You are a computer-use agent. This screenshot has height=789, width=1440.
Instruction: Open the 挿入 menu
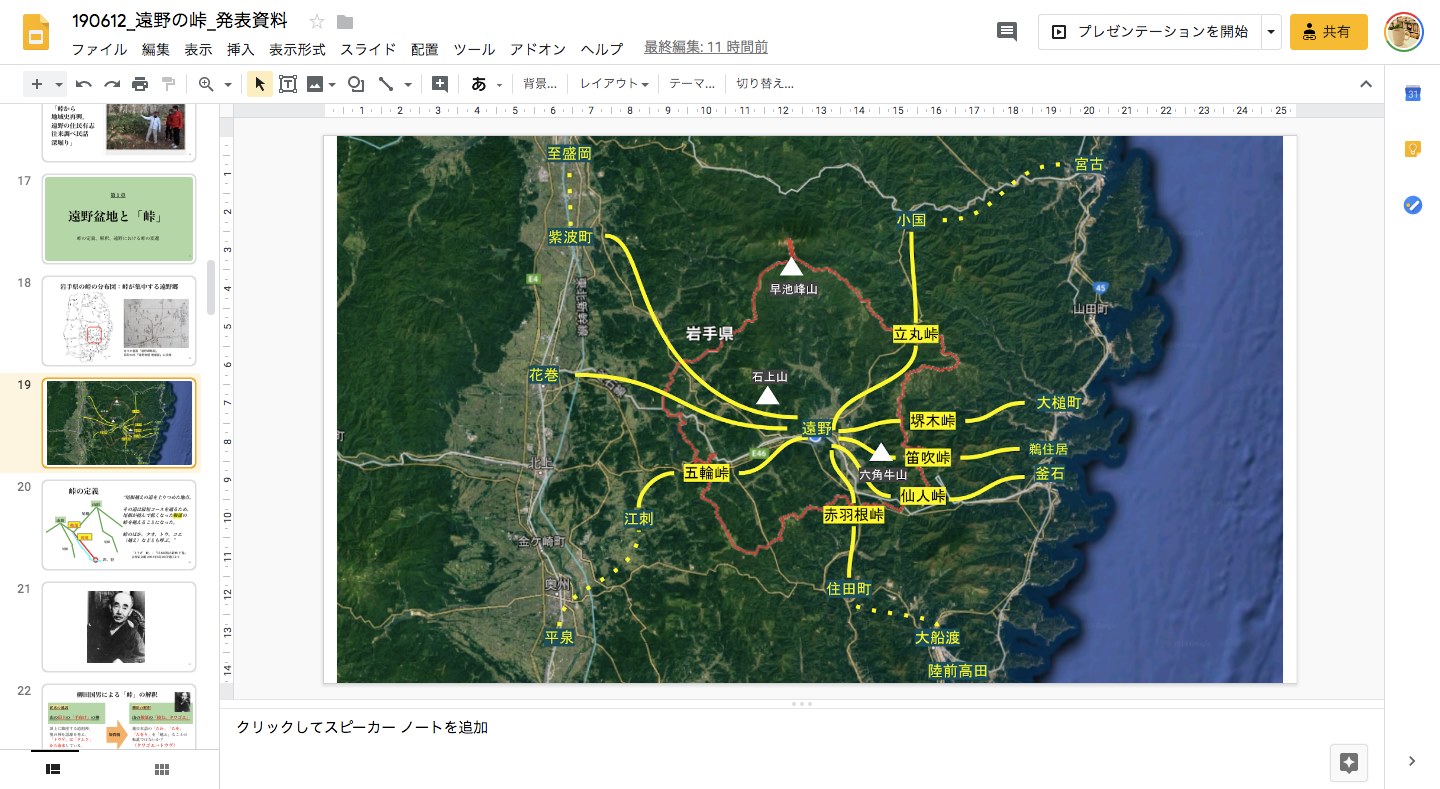click(x=241, y=49)
